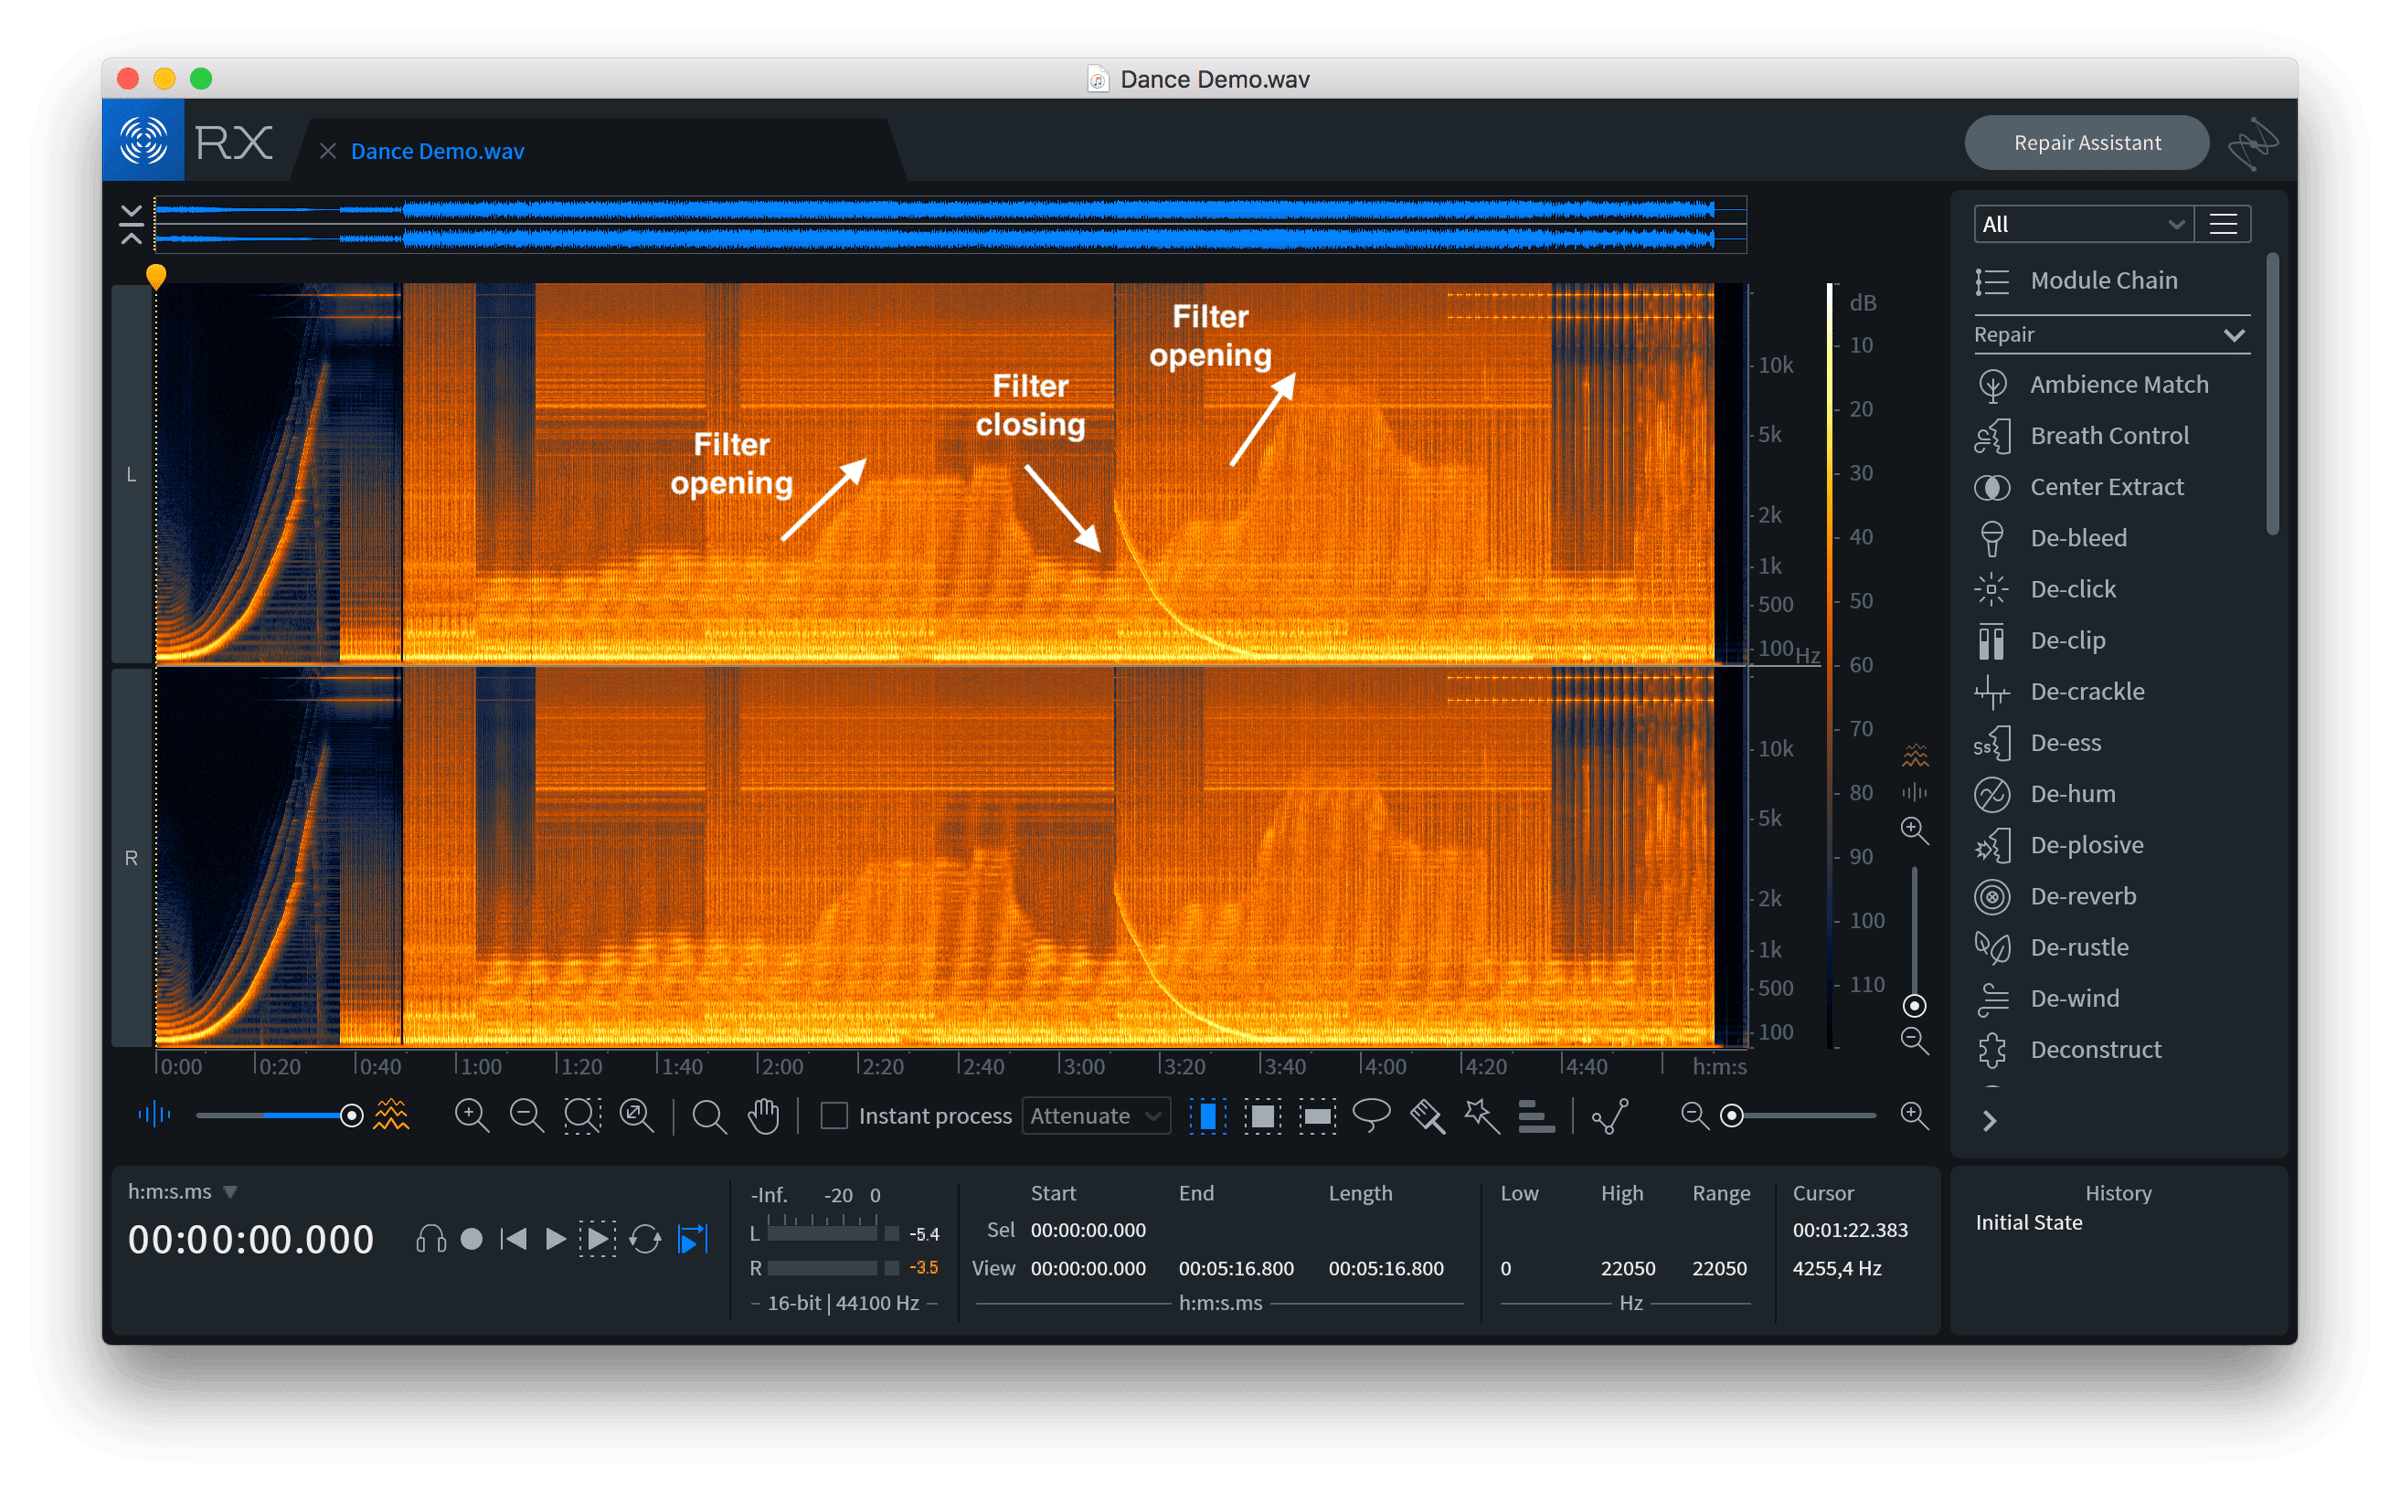Enable the Instant process checkbox
2400x1491 pixels.
click(x=834, y=1116)
